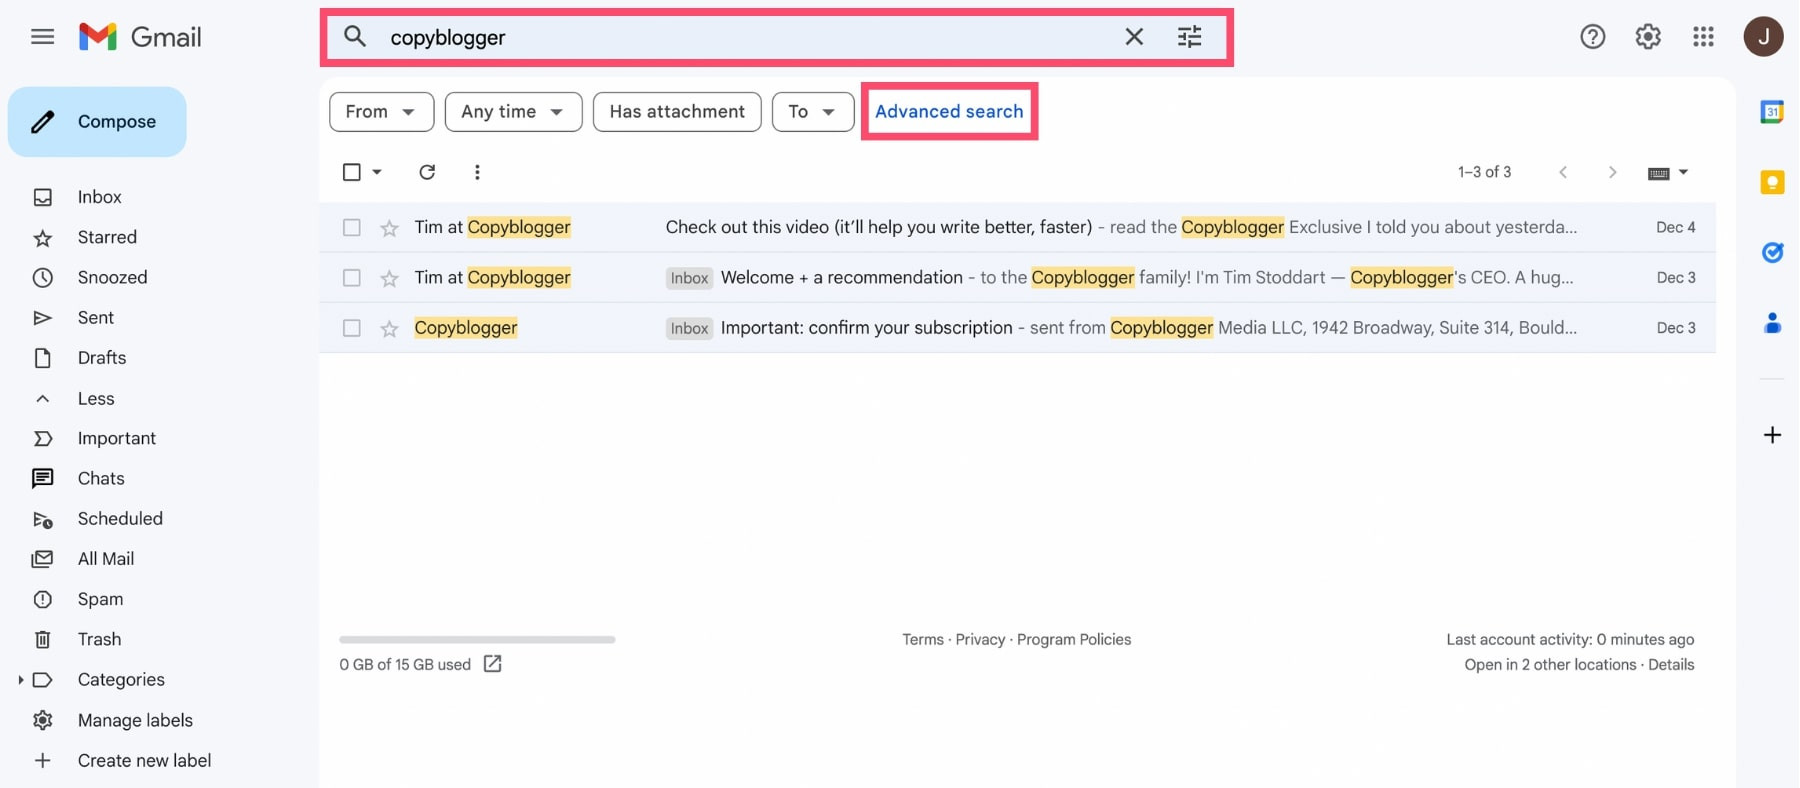
Task: Expand the Categories arrow
Action: [20, 680]
